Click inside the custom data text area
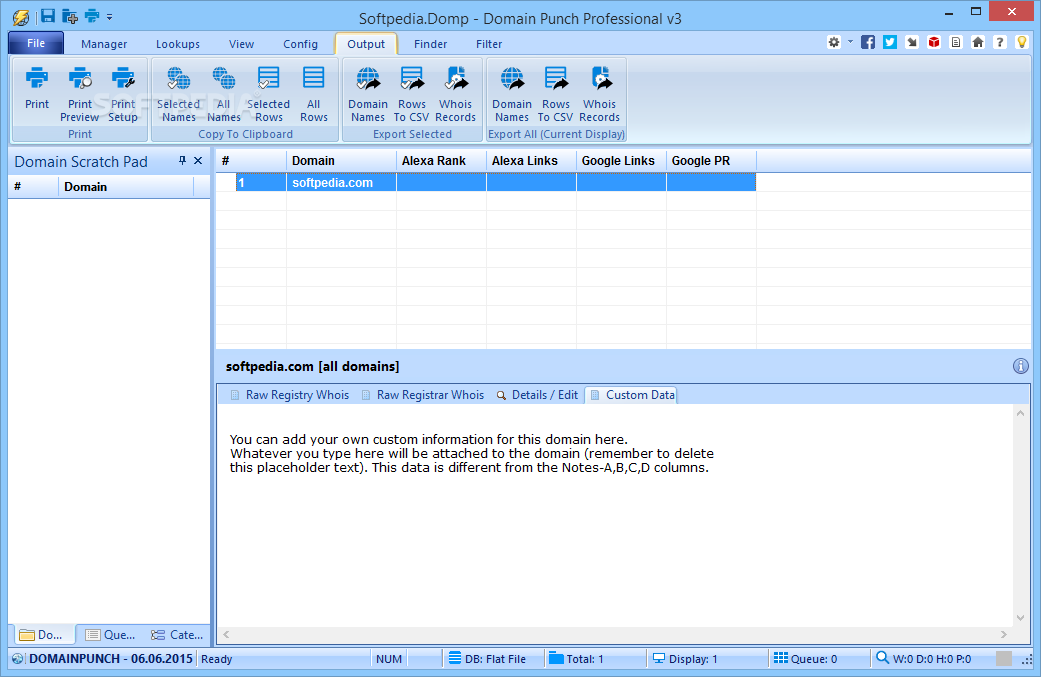The image size is (1041, 677). pos(614,518)
